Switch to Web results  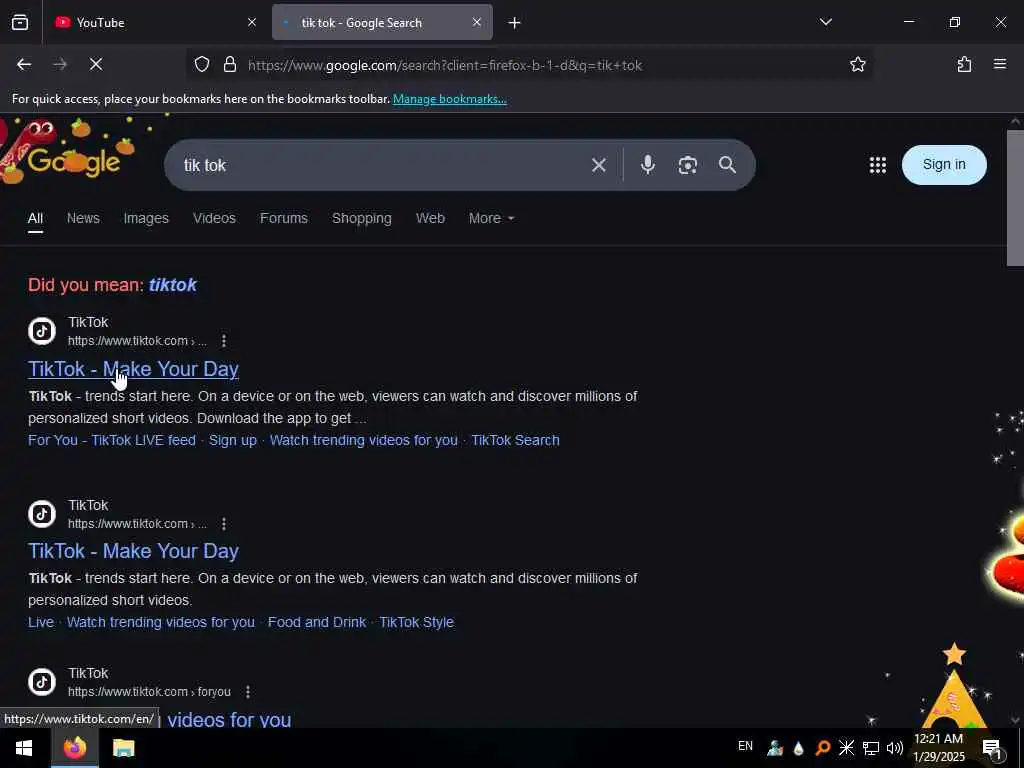[x=430, y=219]
